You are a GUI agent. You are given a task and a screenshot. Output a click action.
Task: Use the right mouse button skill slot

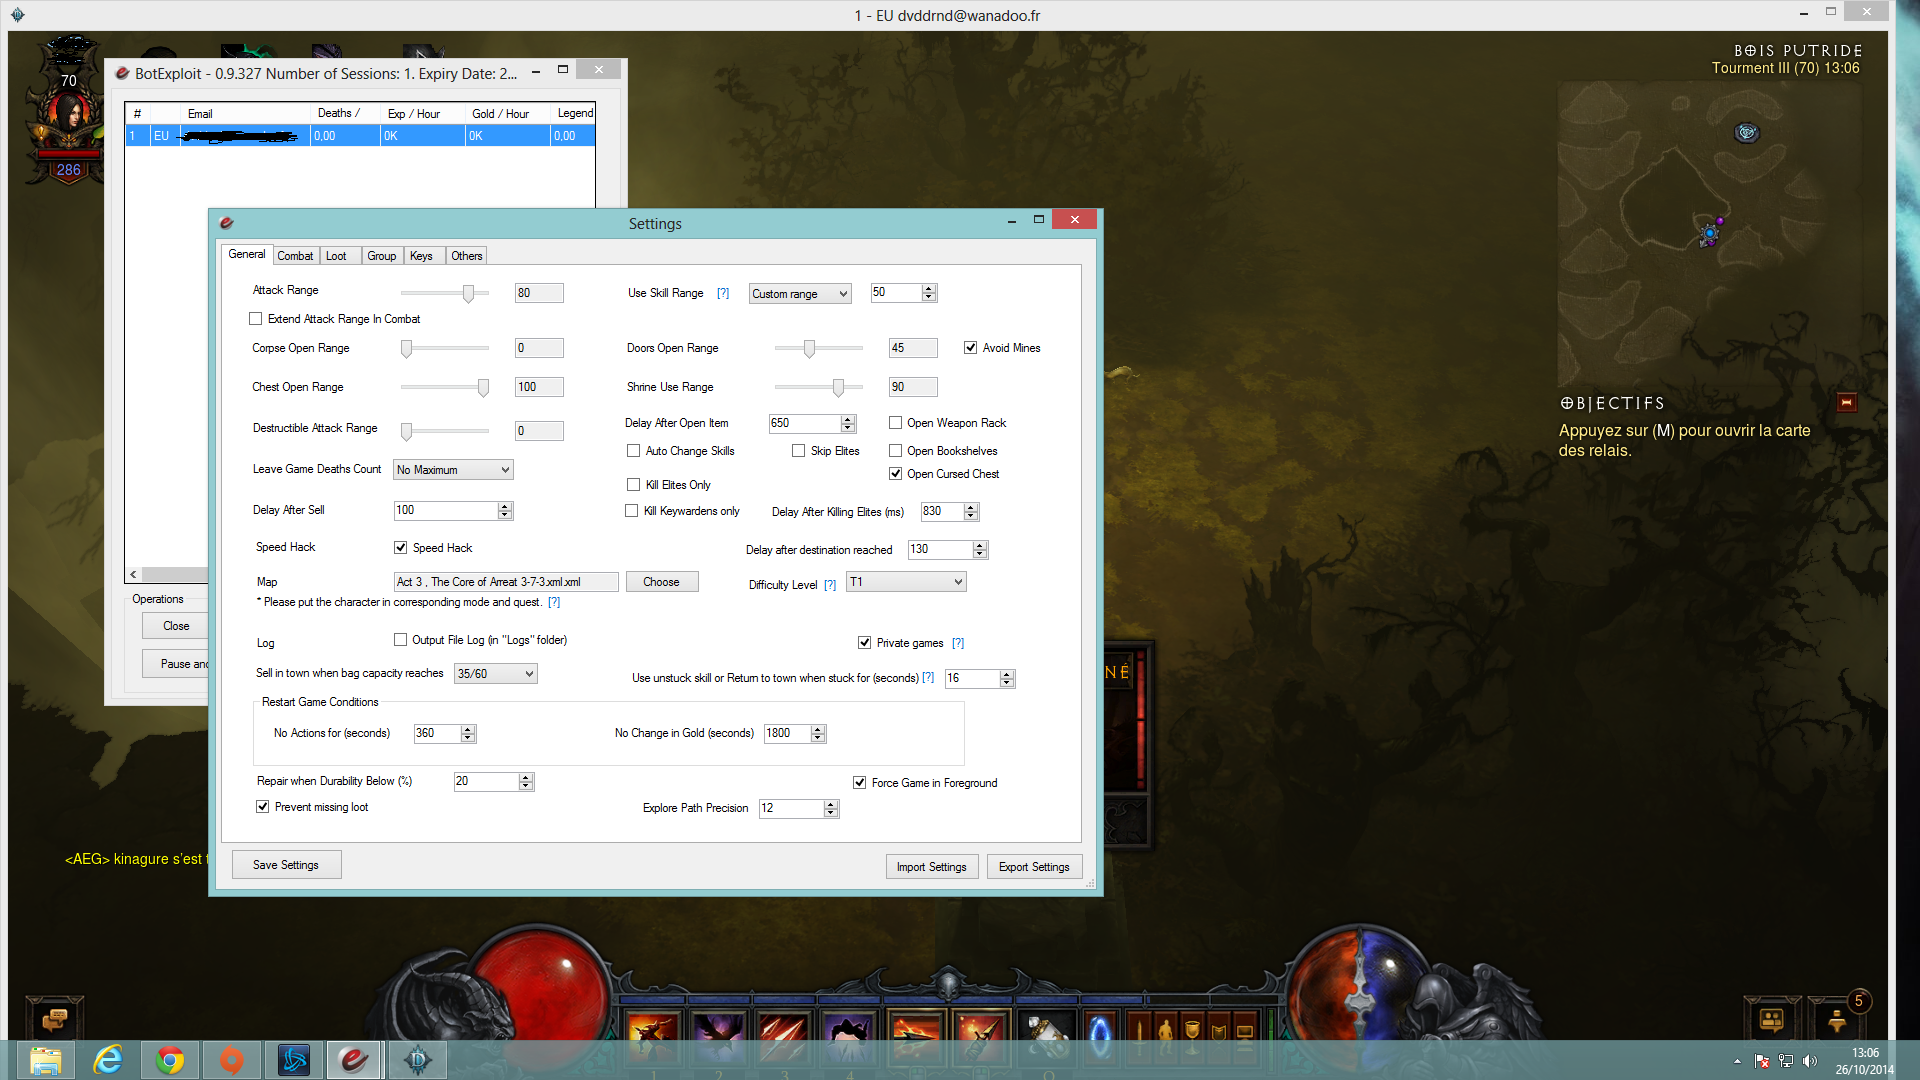[981, 1037]
